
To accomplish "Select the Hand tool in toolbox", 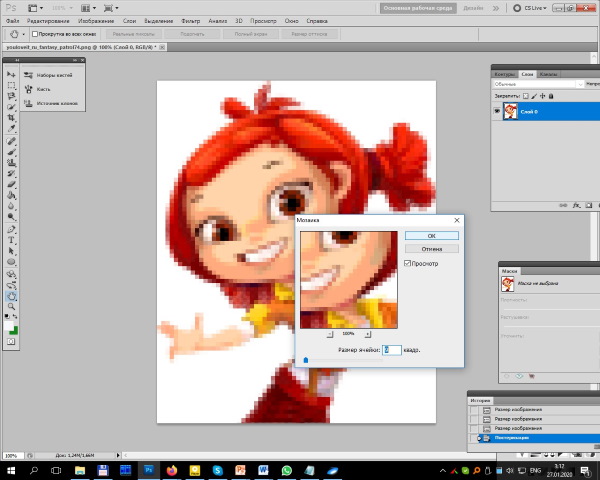I will tap(11, 296).
